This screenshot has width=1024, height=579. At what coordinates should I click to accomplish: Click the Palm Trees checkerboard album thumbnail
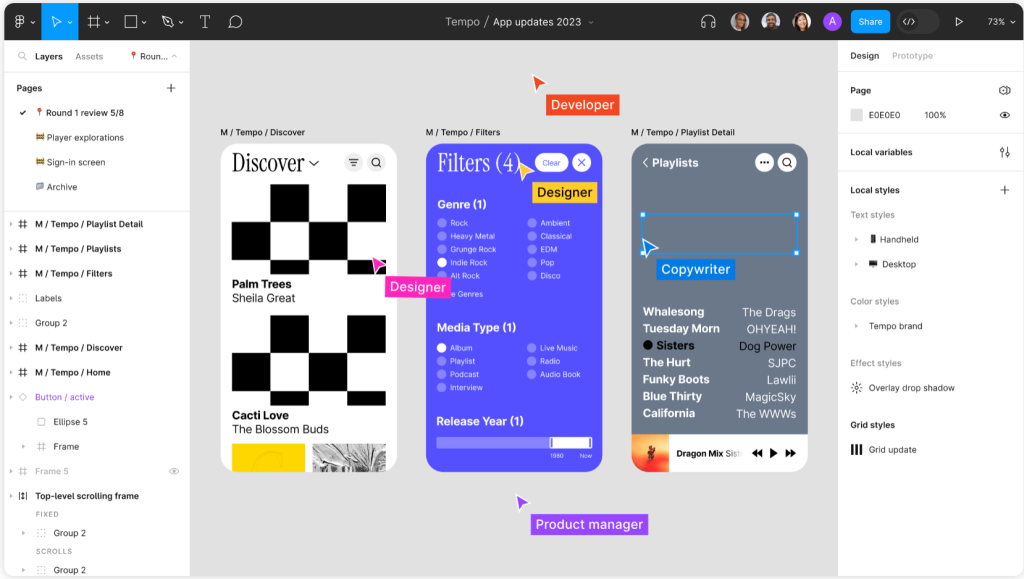click(309, 229)
